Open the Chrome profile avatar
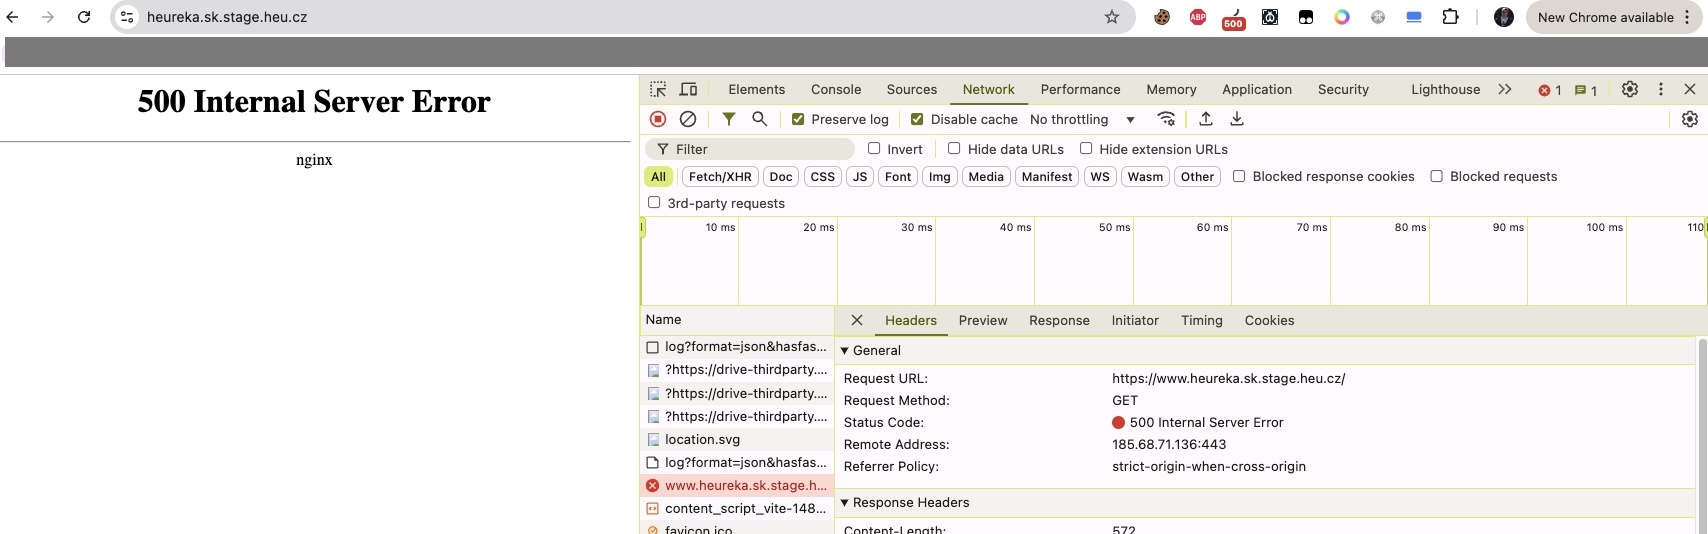The image size is (1708, 534). tap(1503, 17)
